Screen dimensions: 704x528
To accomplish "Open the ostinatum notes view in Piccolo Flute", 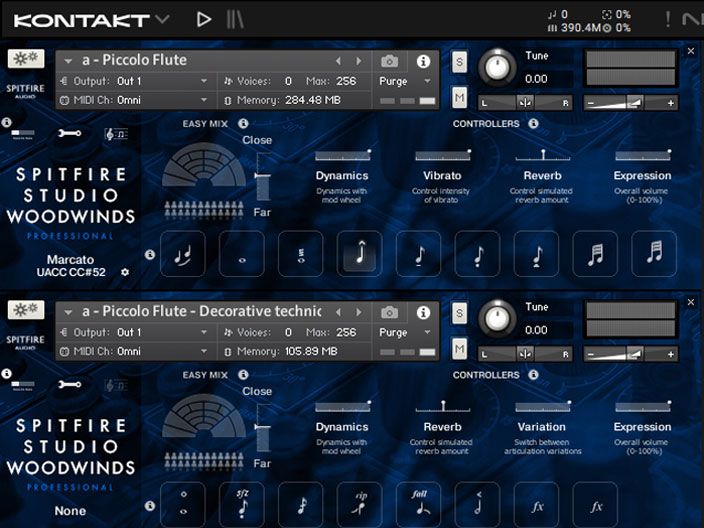I will tap(116, 134).
